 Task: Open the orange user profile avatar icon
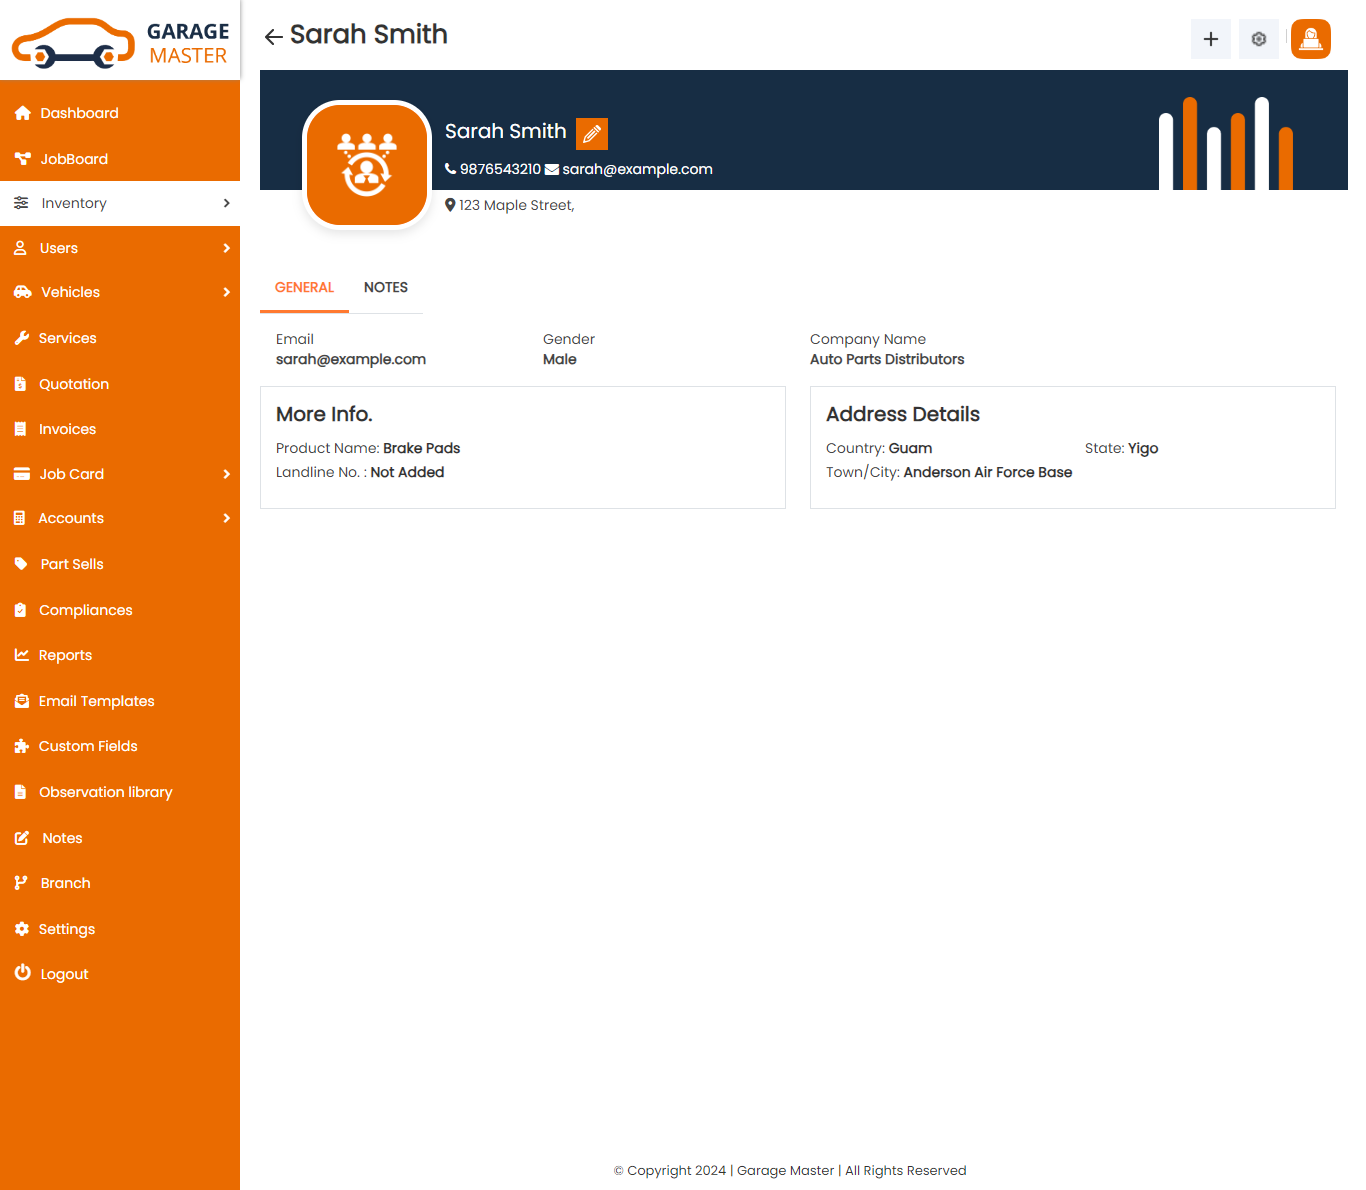(1310, 39)
